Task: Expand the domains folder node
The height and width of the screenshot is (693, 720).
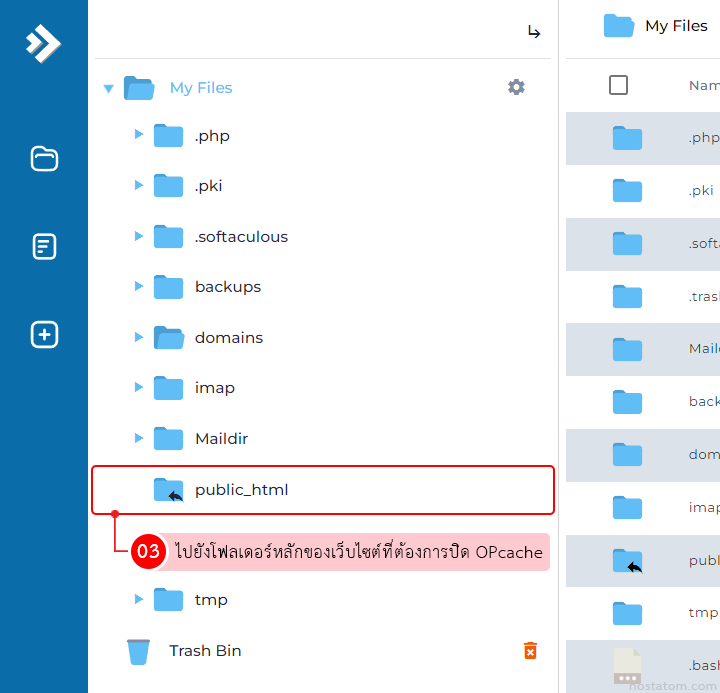Action: 139,338
